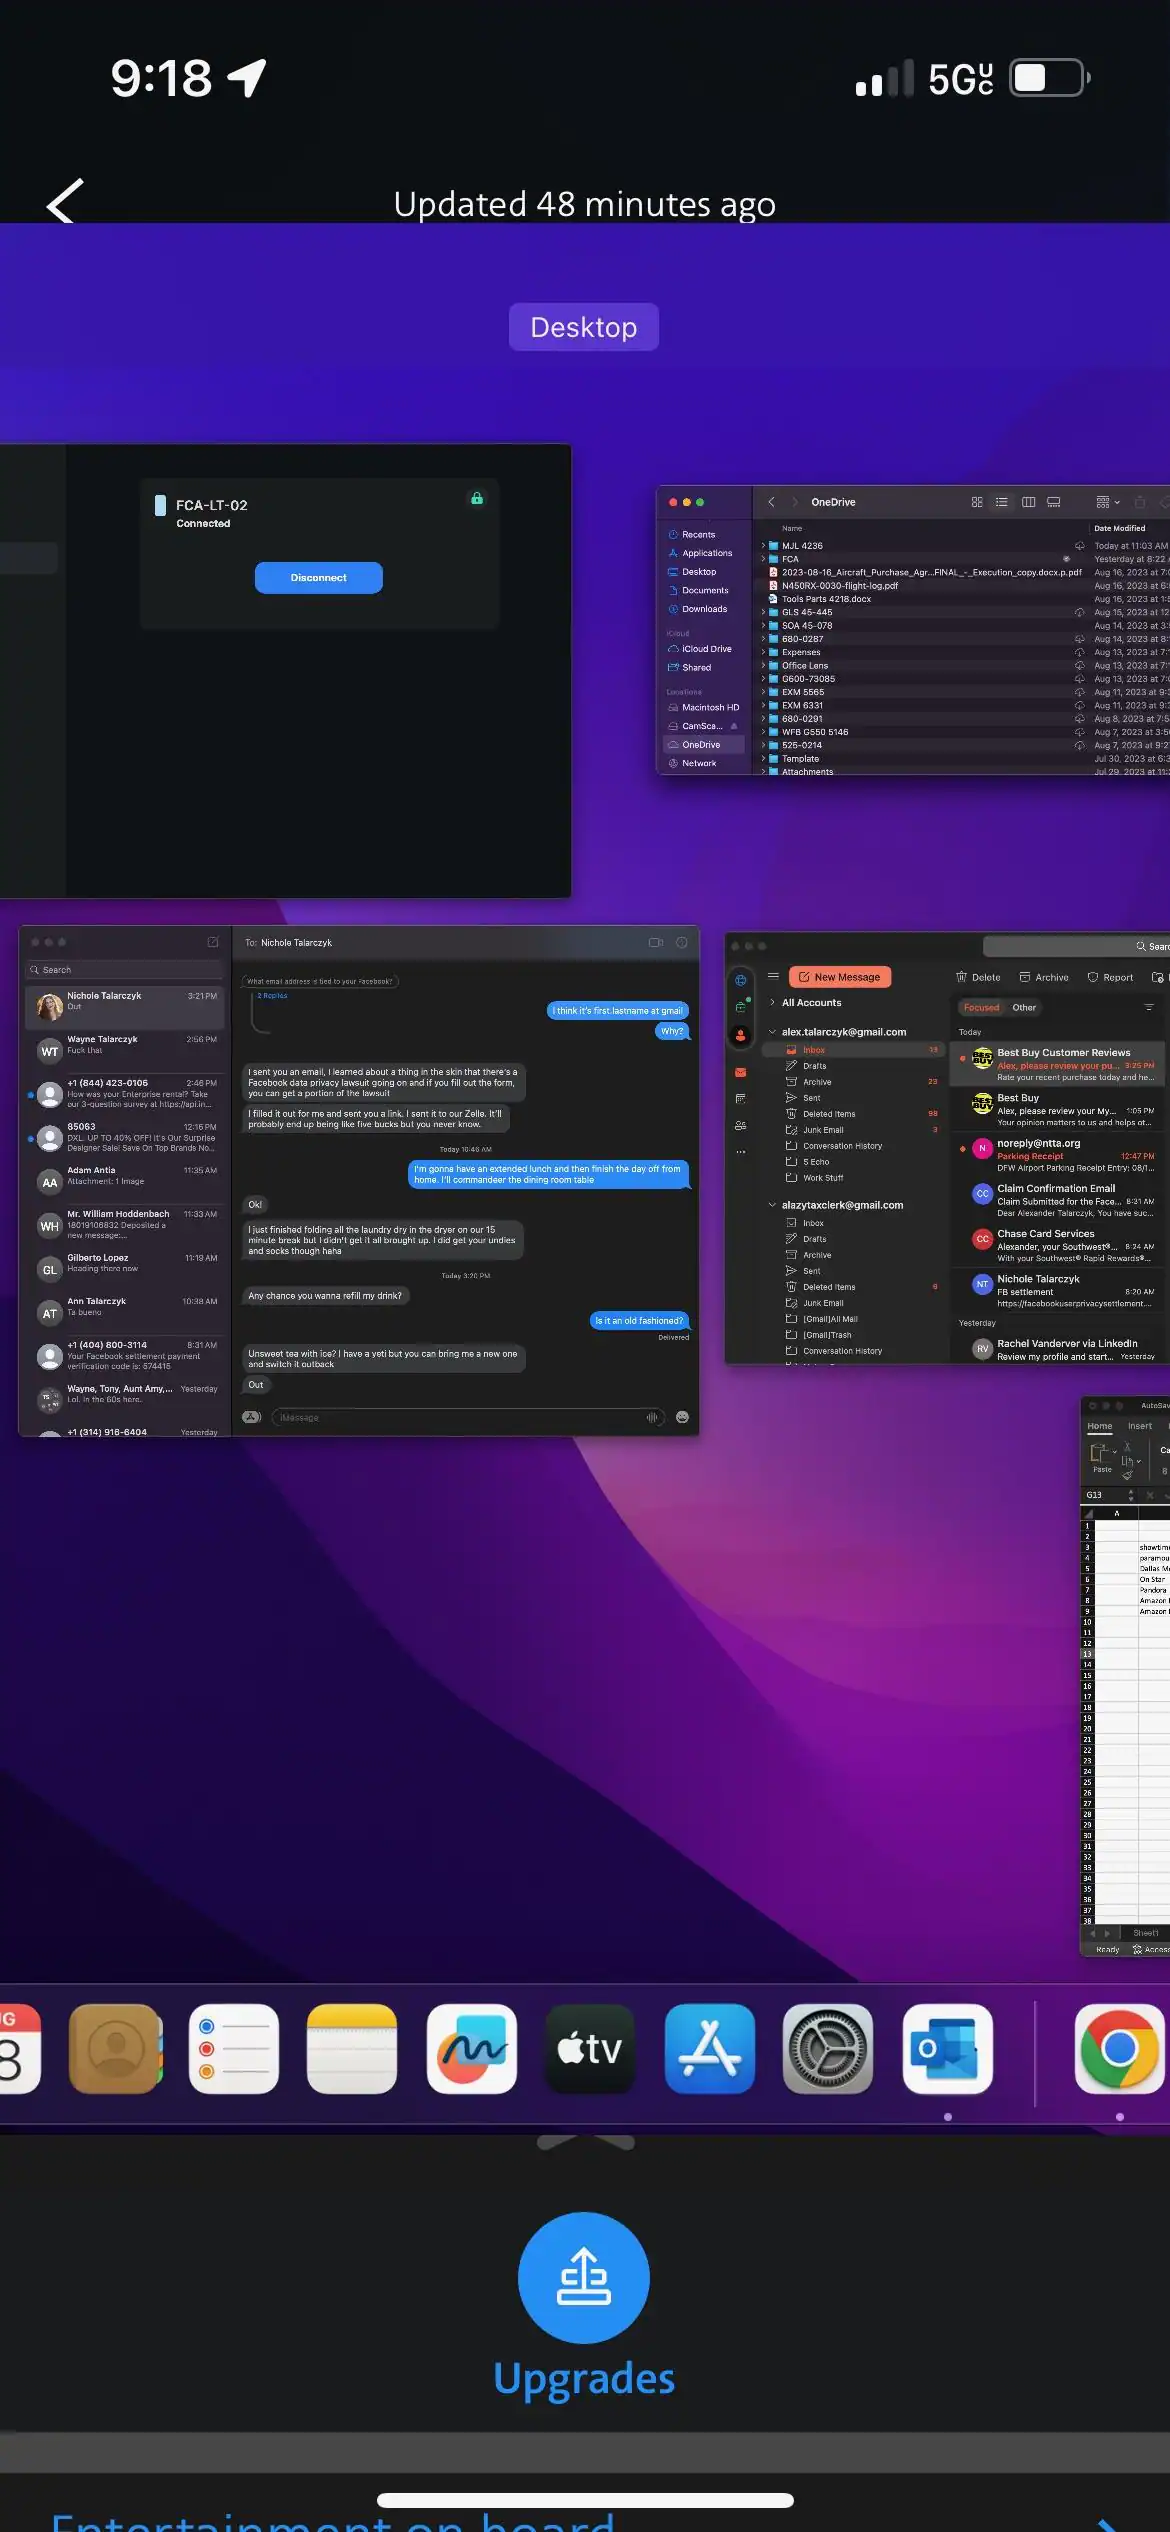
Task: Switch to Other inbox in Outlook
Action: click(1023, 1007)
